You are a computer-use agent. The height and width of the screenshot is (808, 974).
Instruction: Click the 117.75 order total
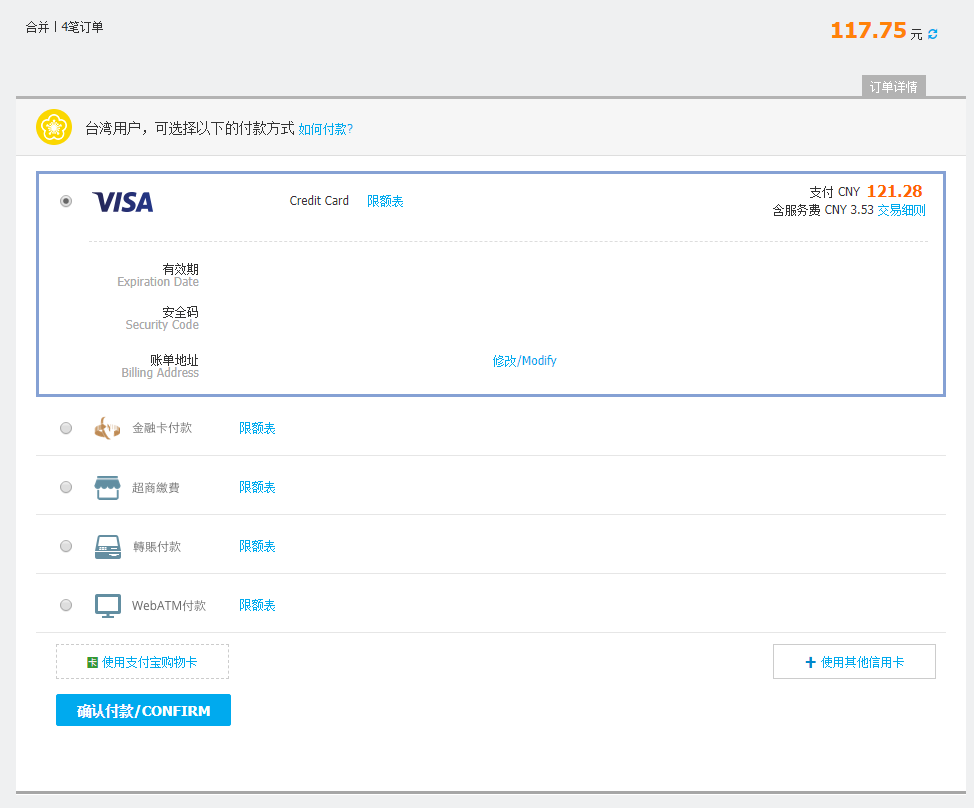pyautogui.click(x=868, y=30)
